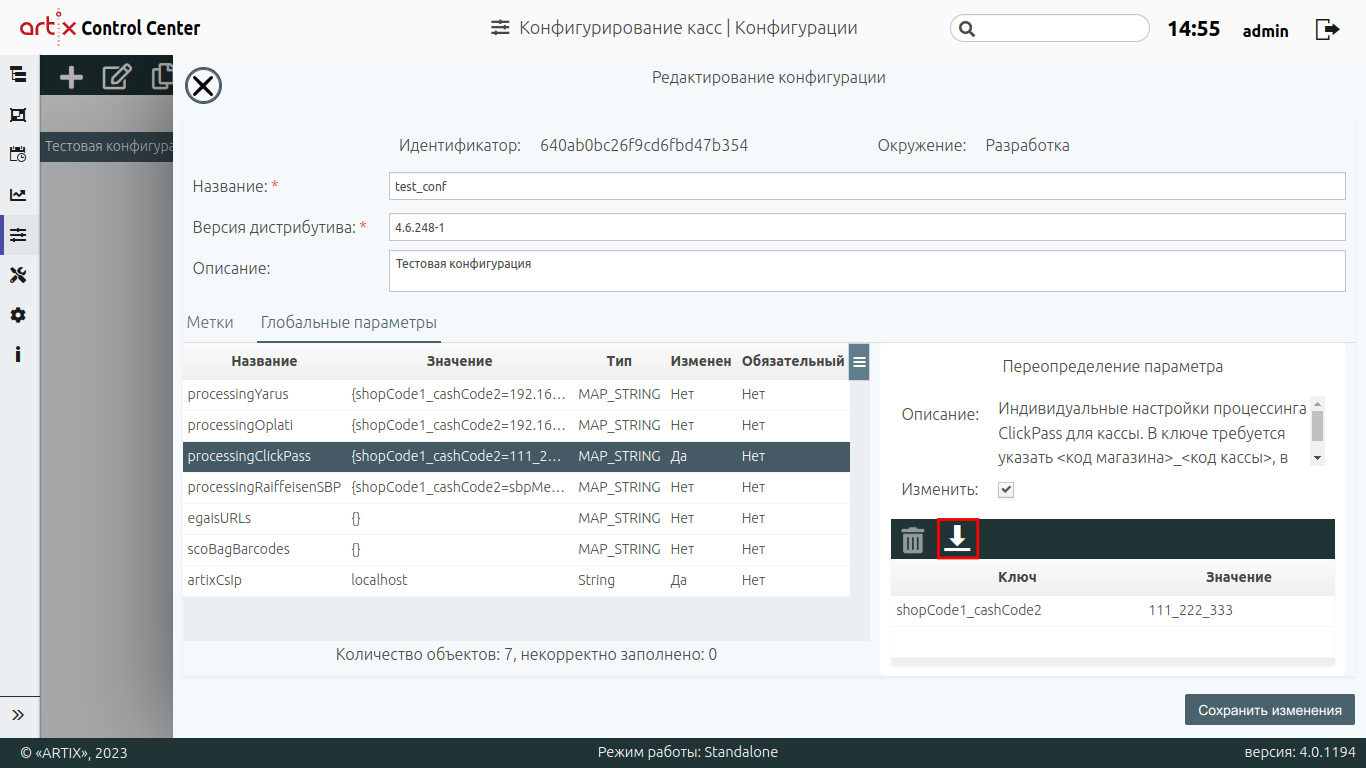Click the key table horizontal scrollbar
1366x768 pixels.
[x=1113, y=662]
